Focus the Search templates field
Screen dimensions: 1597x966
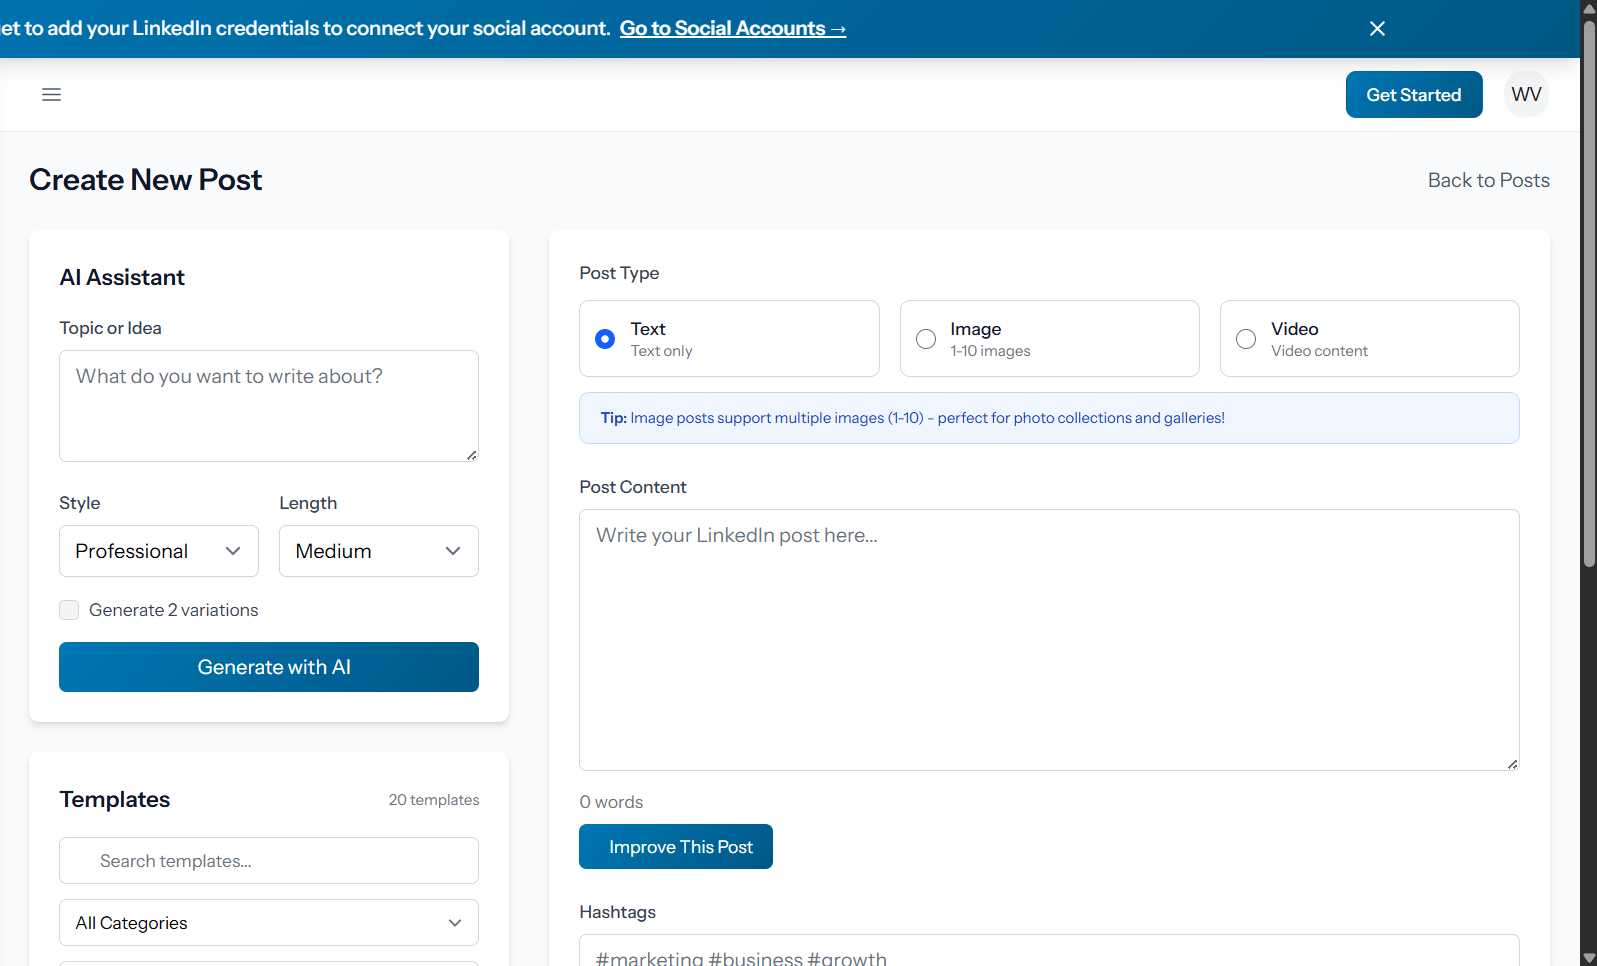[268, 861]
